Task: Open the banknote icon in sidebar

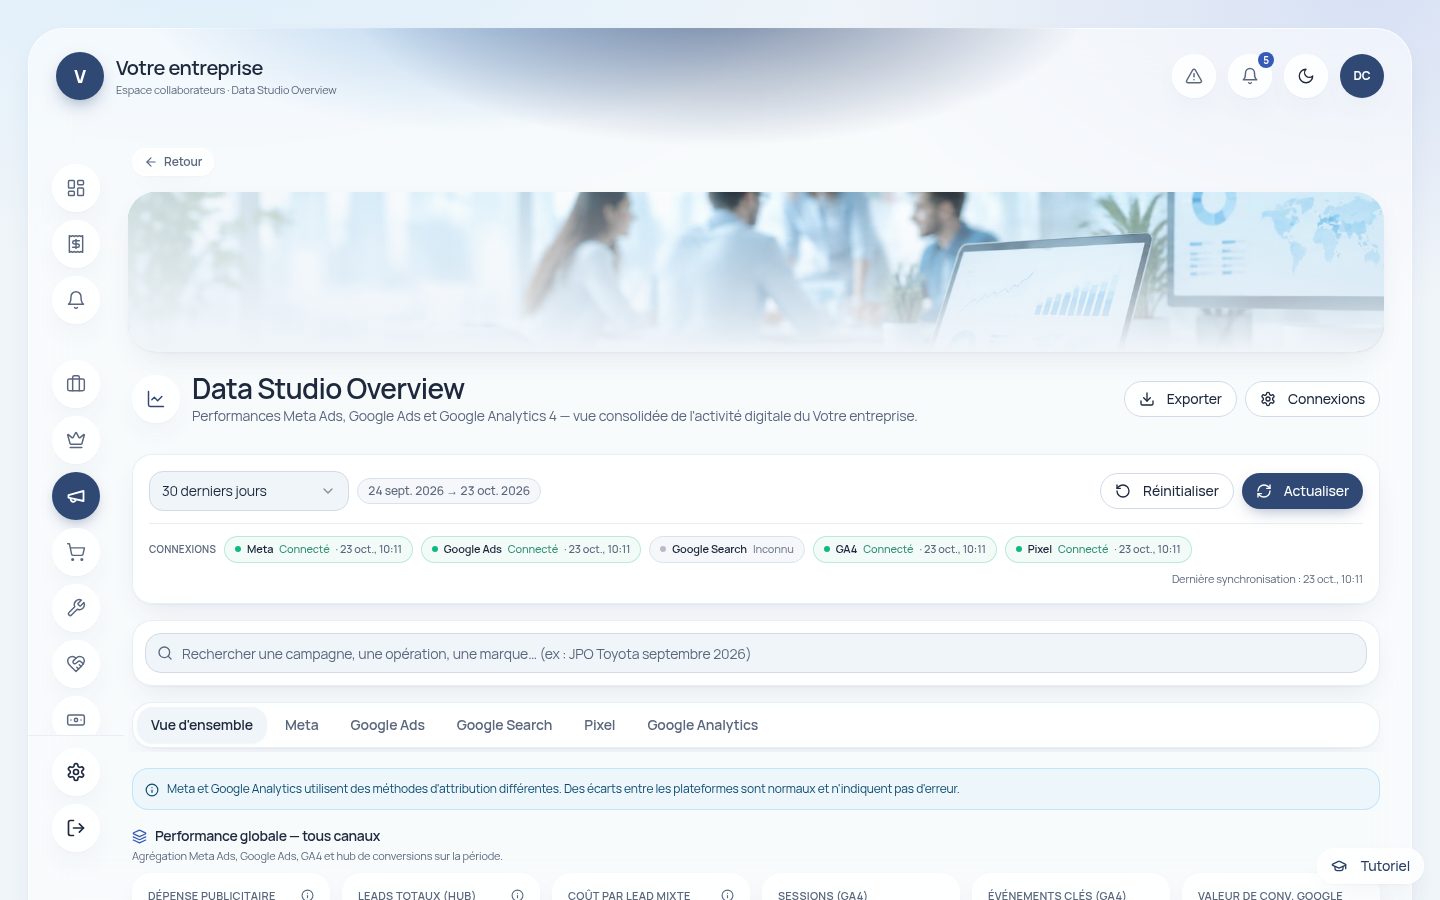Action: [x=76, y=718]
